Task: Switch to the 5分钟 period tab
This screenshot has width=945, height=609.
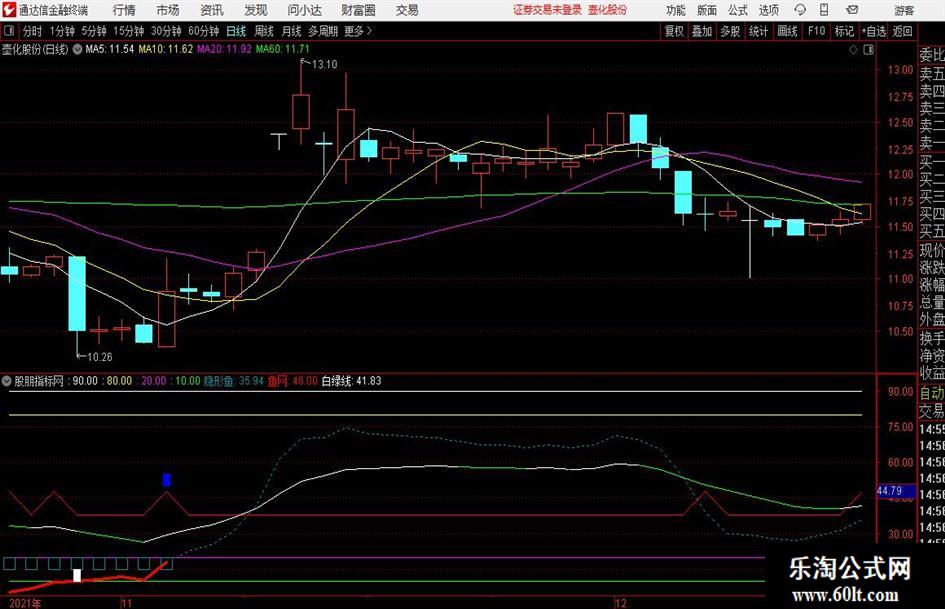Action: [x=94, y=31]
